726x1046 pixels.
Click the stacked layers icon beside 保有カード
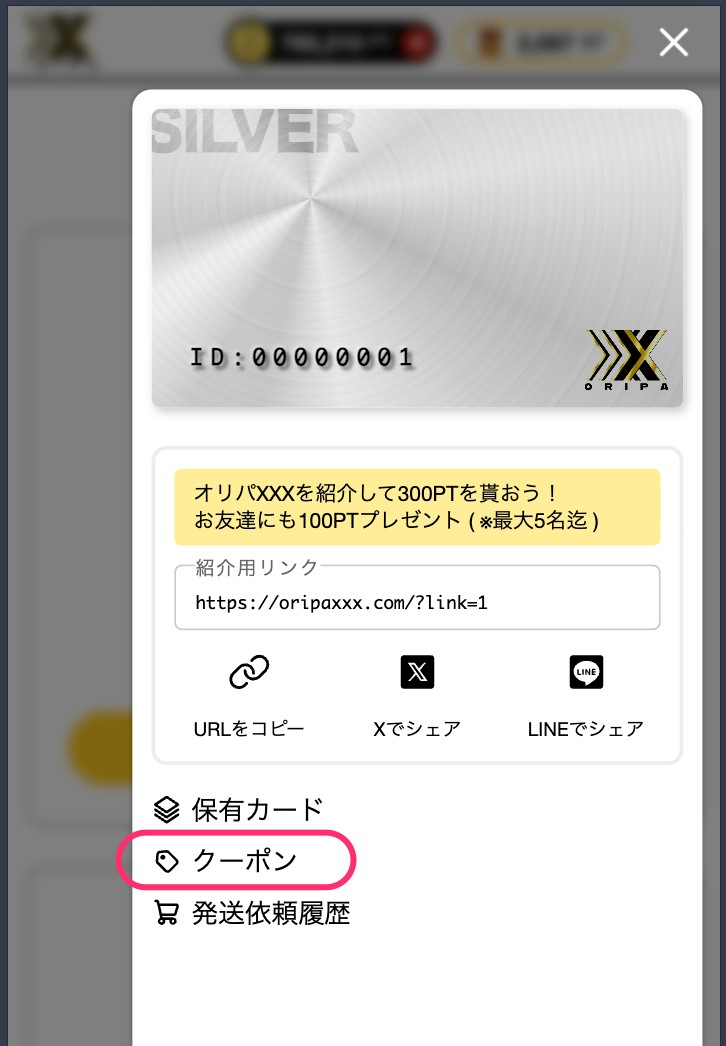pos(167,810)
